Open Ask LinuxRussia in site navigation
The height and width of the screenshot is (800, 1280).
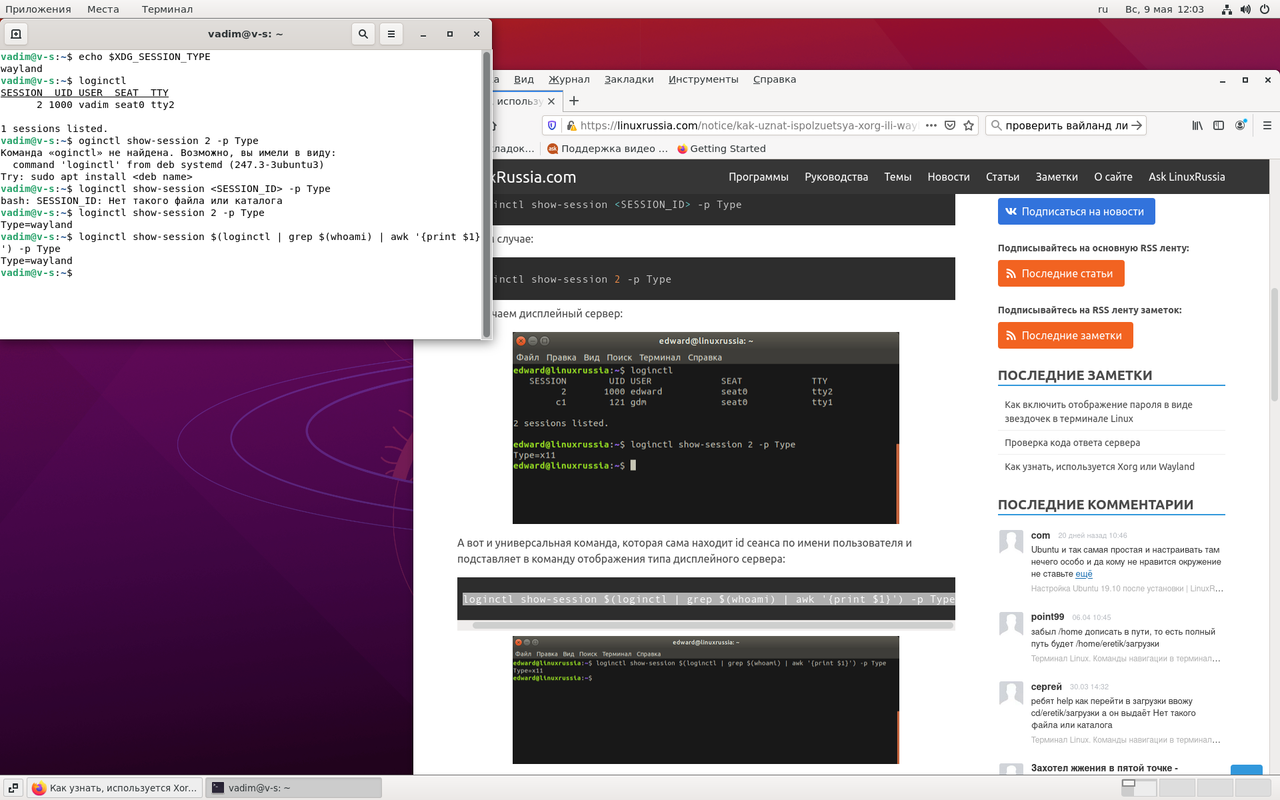coord(1186,177)
